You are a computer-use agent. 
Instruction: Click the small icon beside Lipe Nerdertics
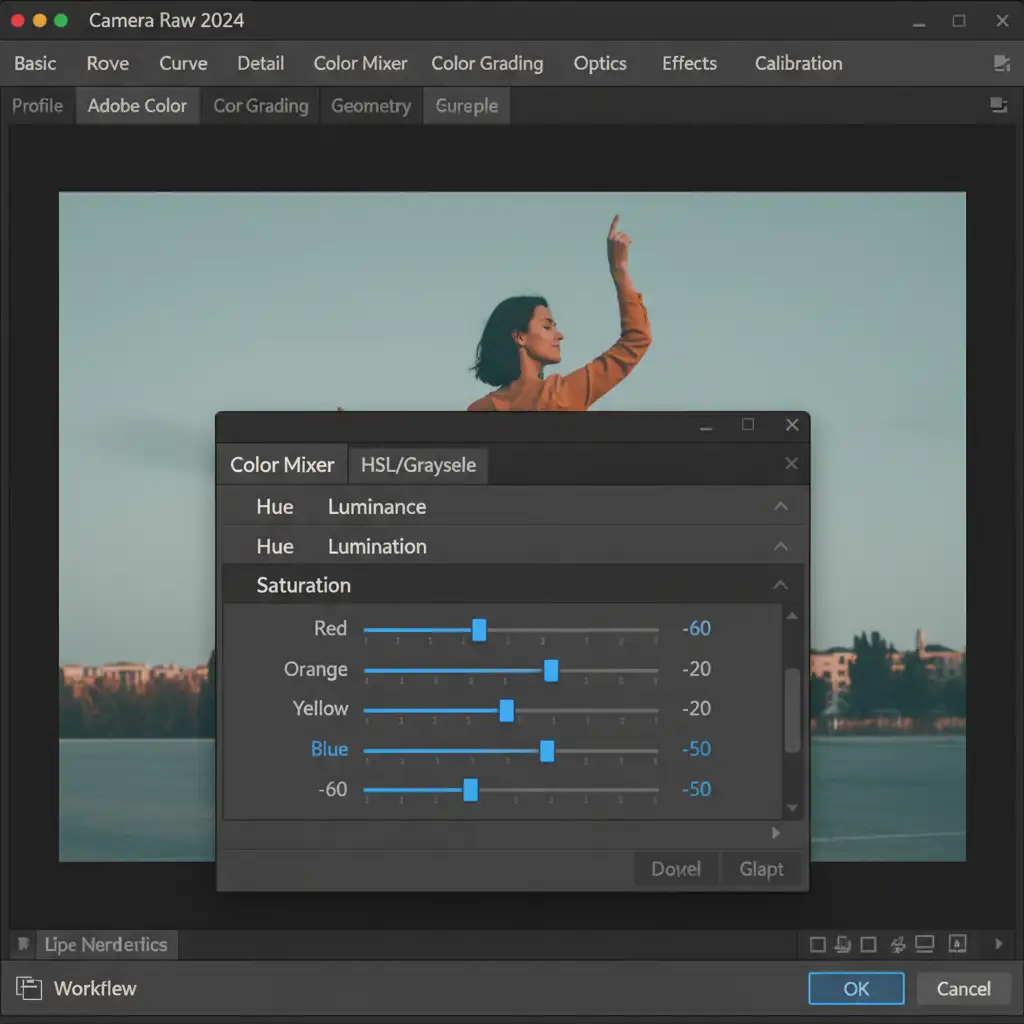pos(23,945)
